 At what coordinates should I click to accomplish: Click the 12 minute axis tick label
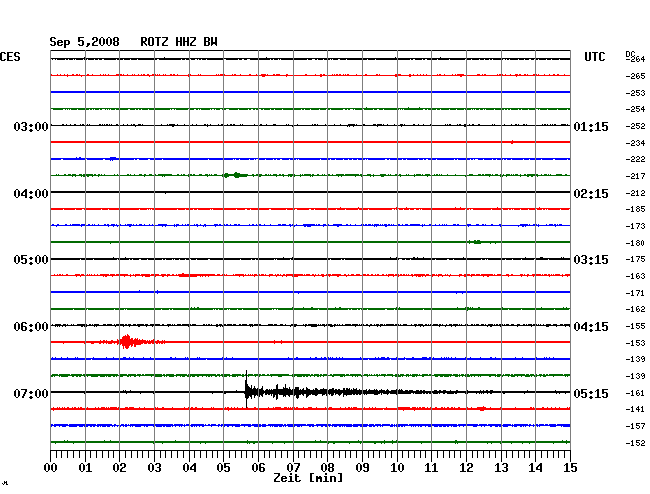click(x=466, y=468)
